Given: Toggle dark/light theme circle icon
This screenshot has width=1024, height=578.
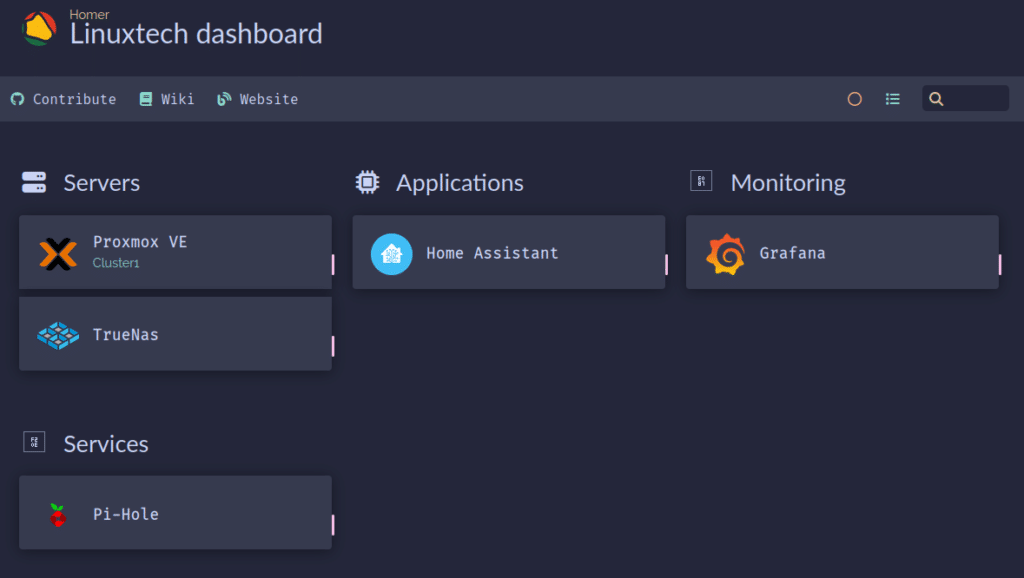Looking at the screenshot, I should [x=854, y=99].
